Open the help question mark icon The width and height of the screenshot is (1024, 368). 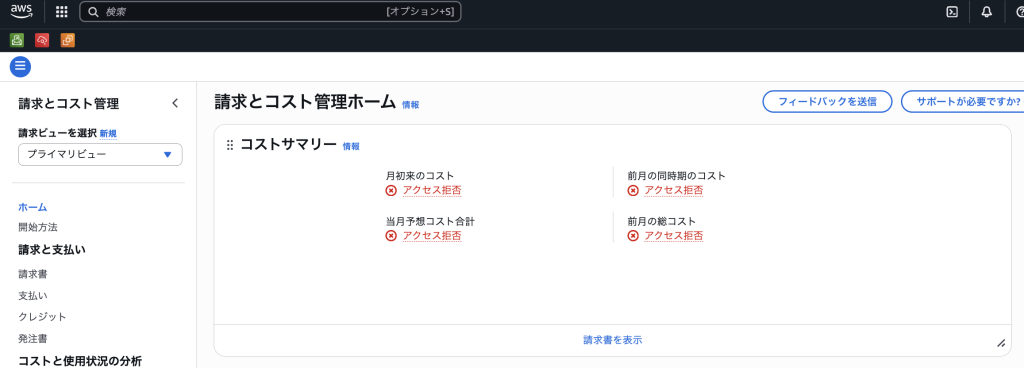tap(1020, 12)
